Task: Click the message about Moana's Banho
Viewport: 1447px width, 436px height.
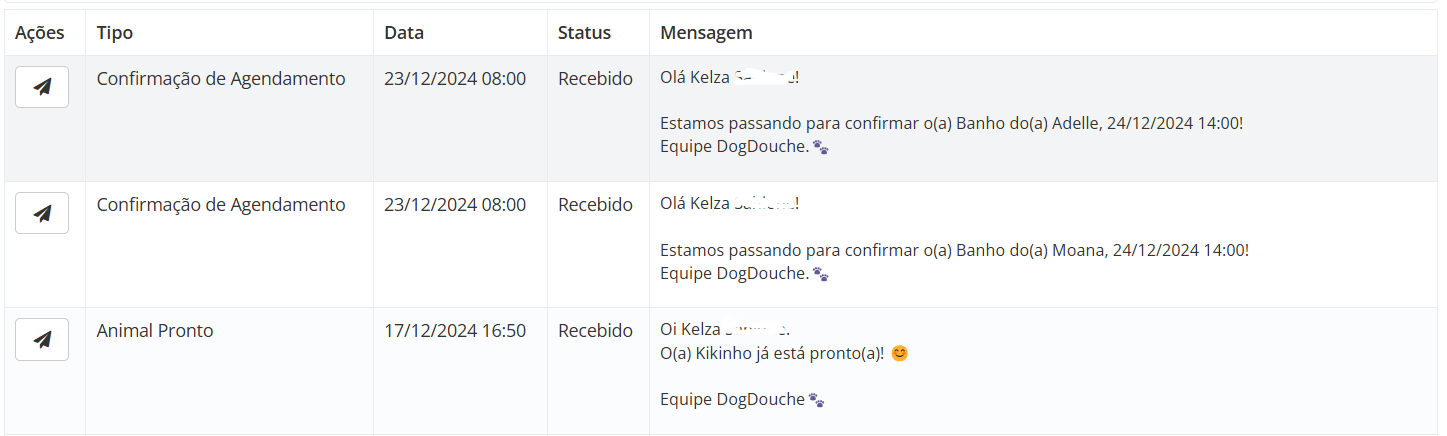Action: [x=954, y=250]
